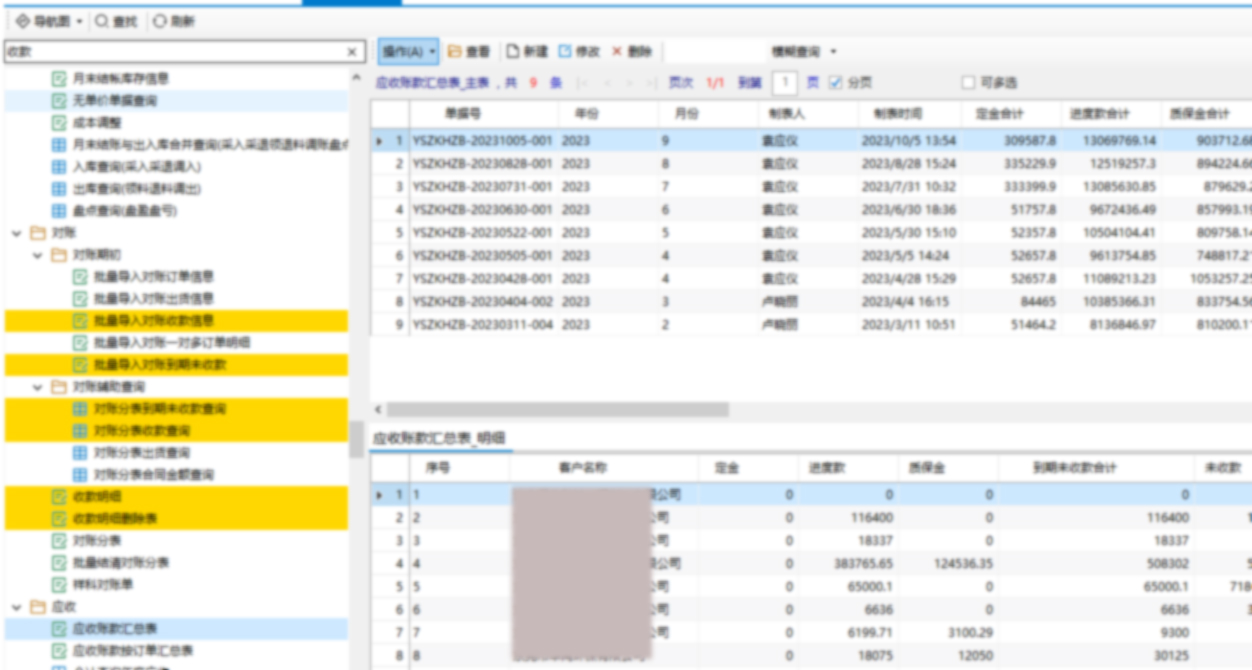Image resolution: width=1252 pixels, height=670 pixels.
Task: Click the 查看 (view) folder icon
Action: click(454, 51)
